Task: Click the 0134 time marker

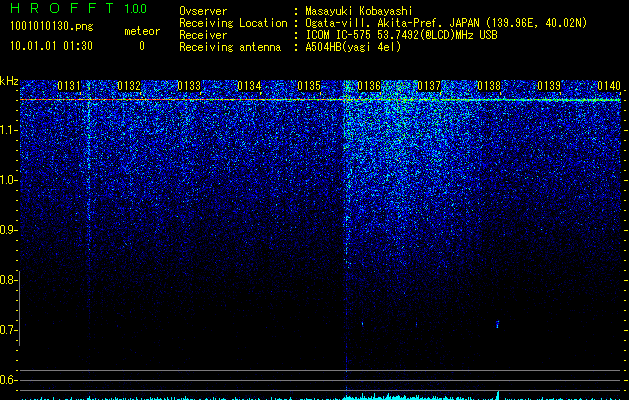Action: click(x=249, y=86)
